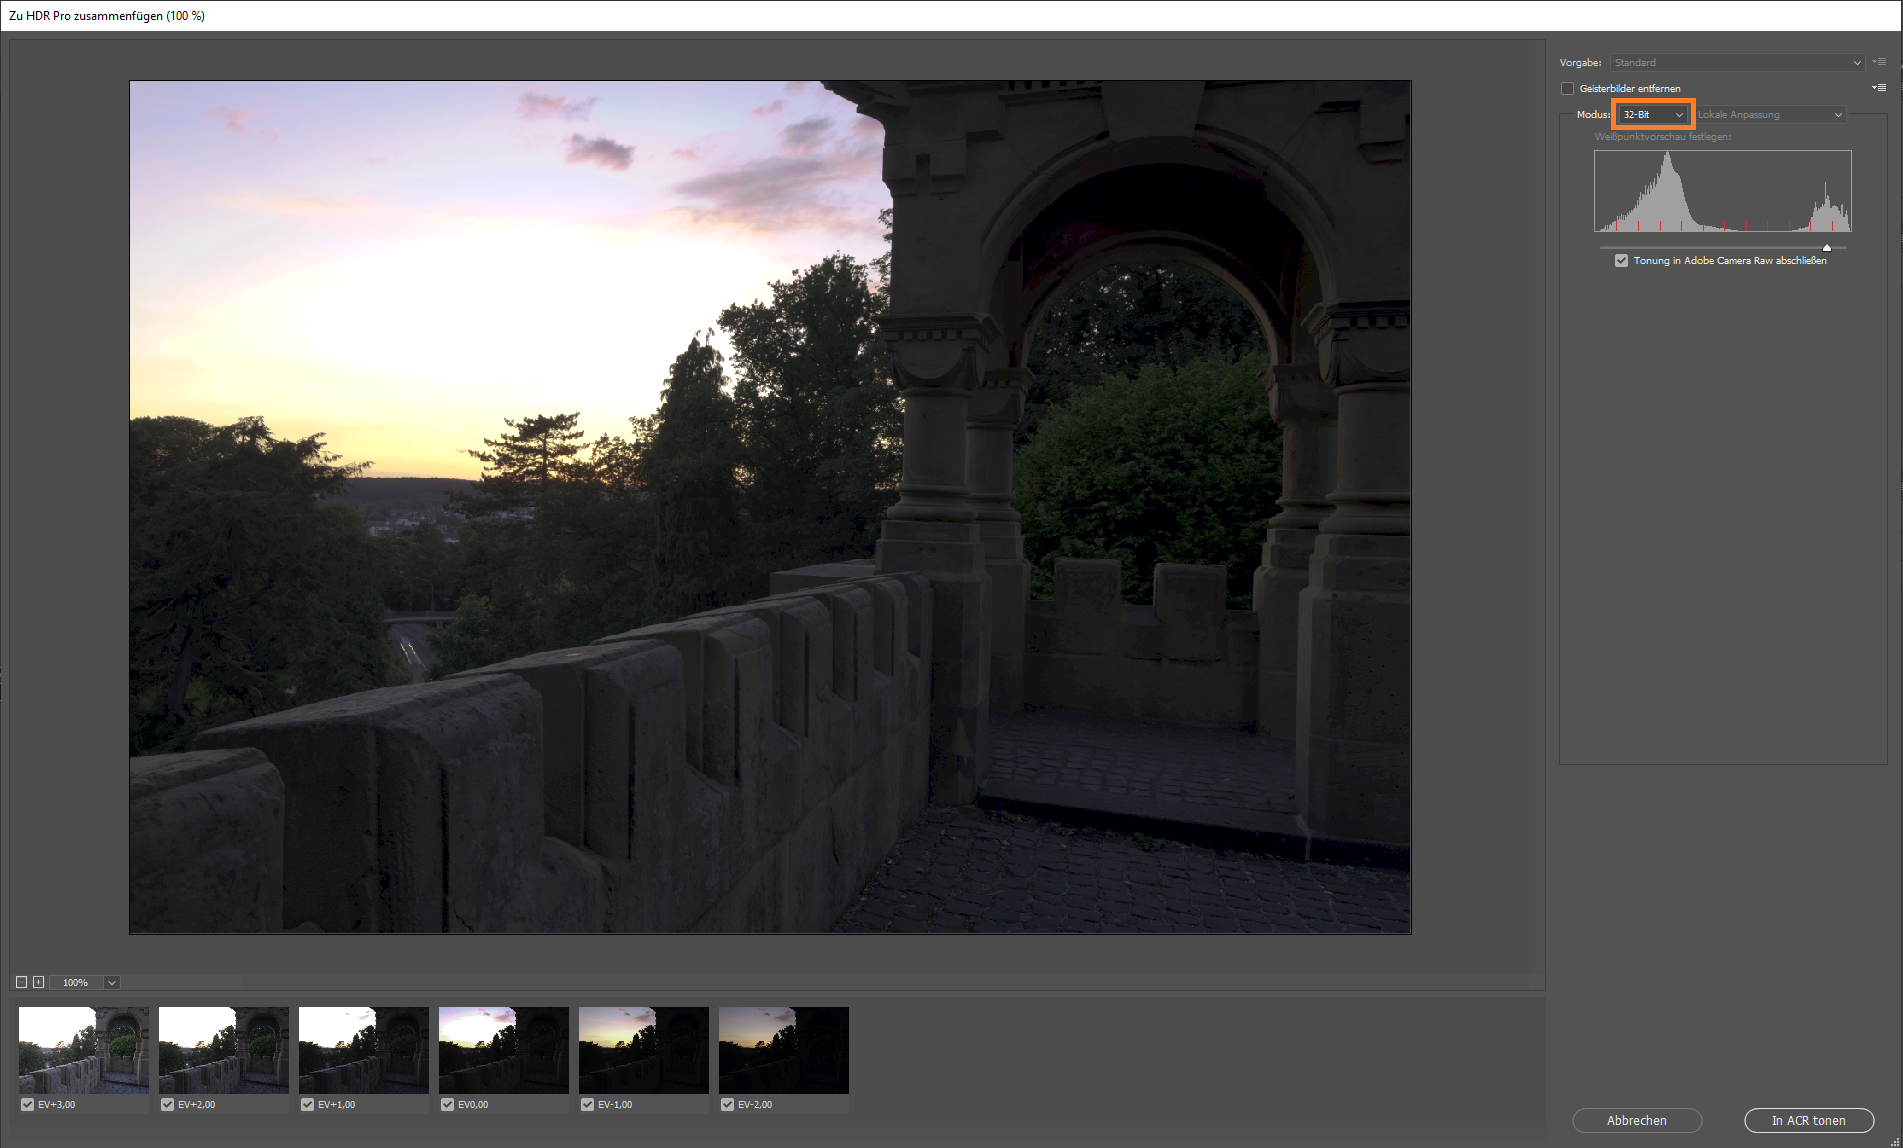1903x1148 pixels.
Task: Open the flyout menu icon beside Geisterbilder entfernen
Action: click(1879, 88)
